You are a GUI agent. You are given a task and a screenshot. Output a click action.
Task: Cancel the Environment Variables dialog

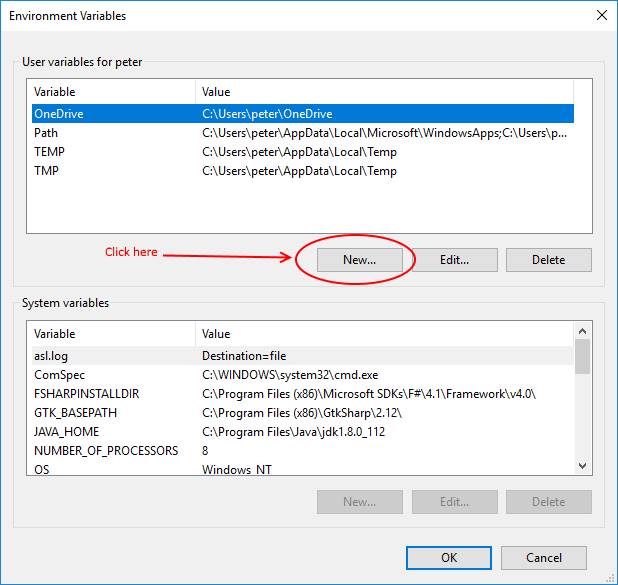543,558
